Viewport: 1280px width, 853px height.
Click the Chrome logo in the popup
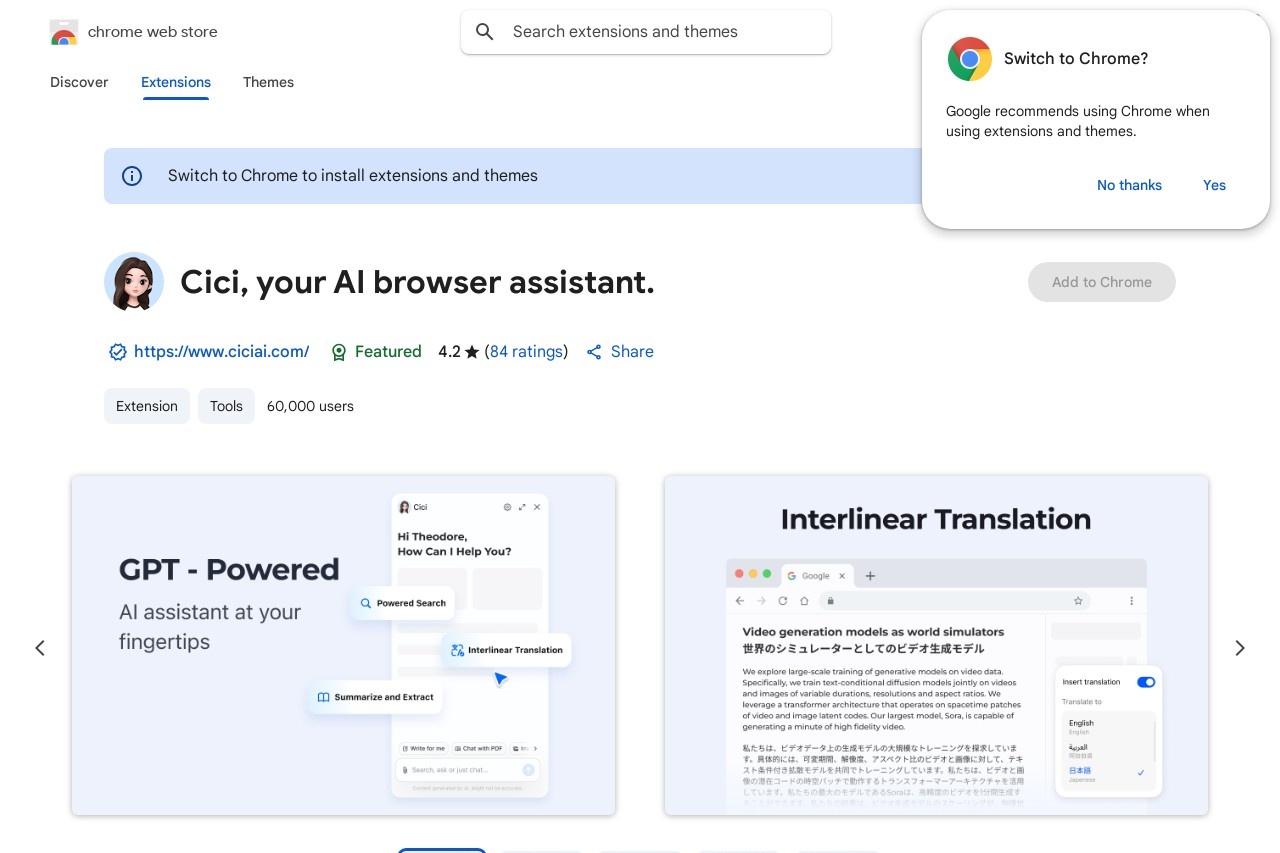tap(969, 59)
